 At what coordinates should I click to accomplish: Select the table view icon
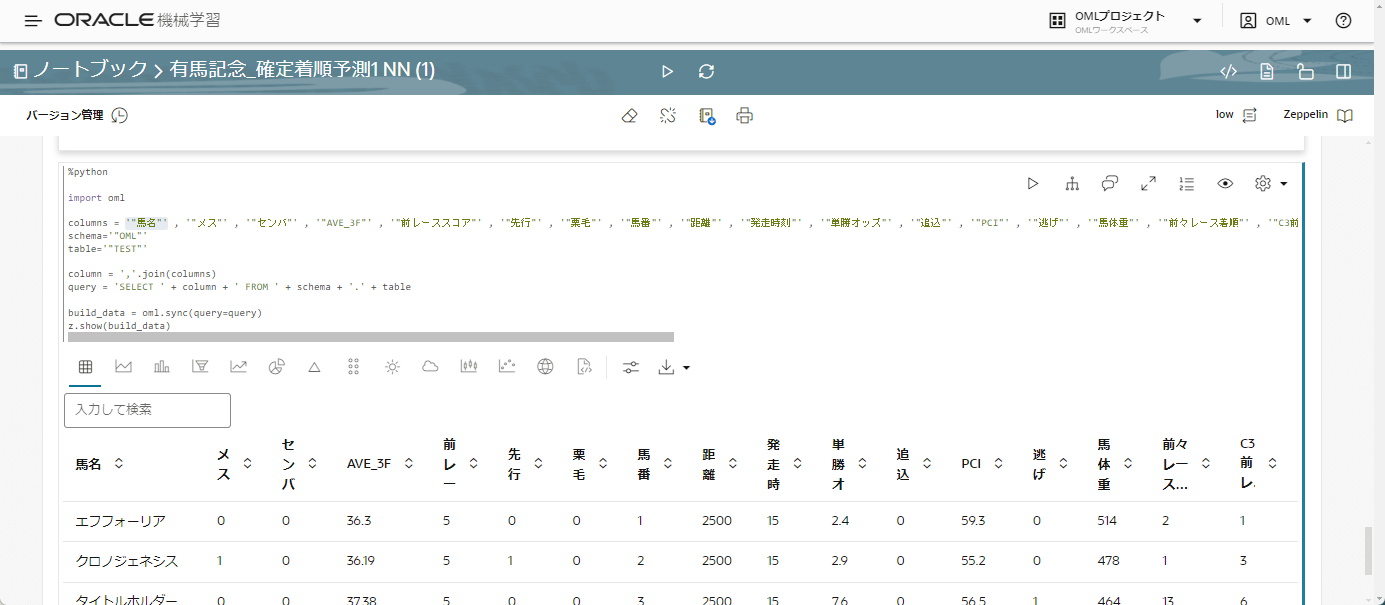[x=85, y=367]
